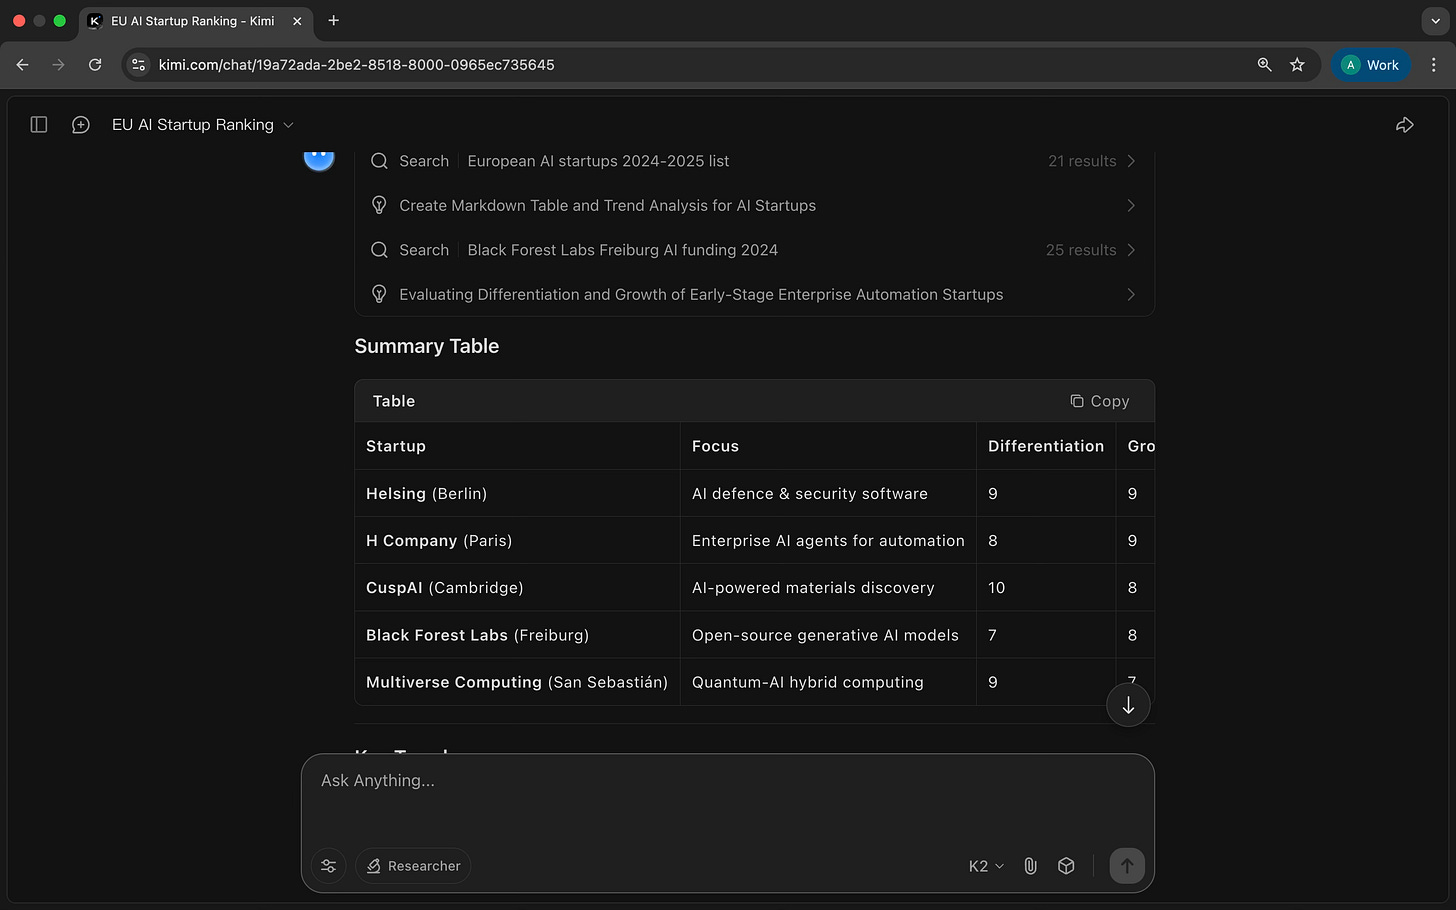Click Open-source generative AI models cell

click(828, 635)
